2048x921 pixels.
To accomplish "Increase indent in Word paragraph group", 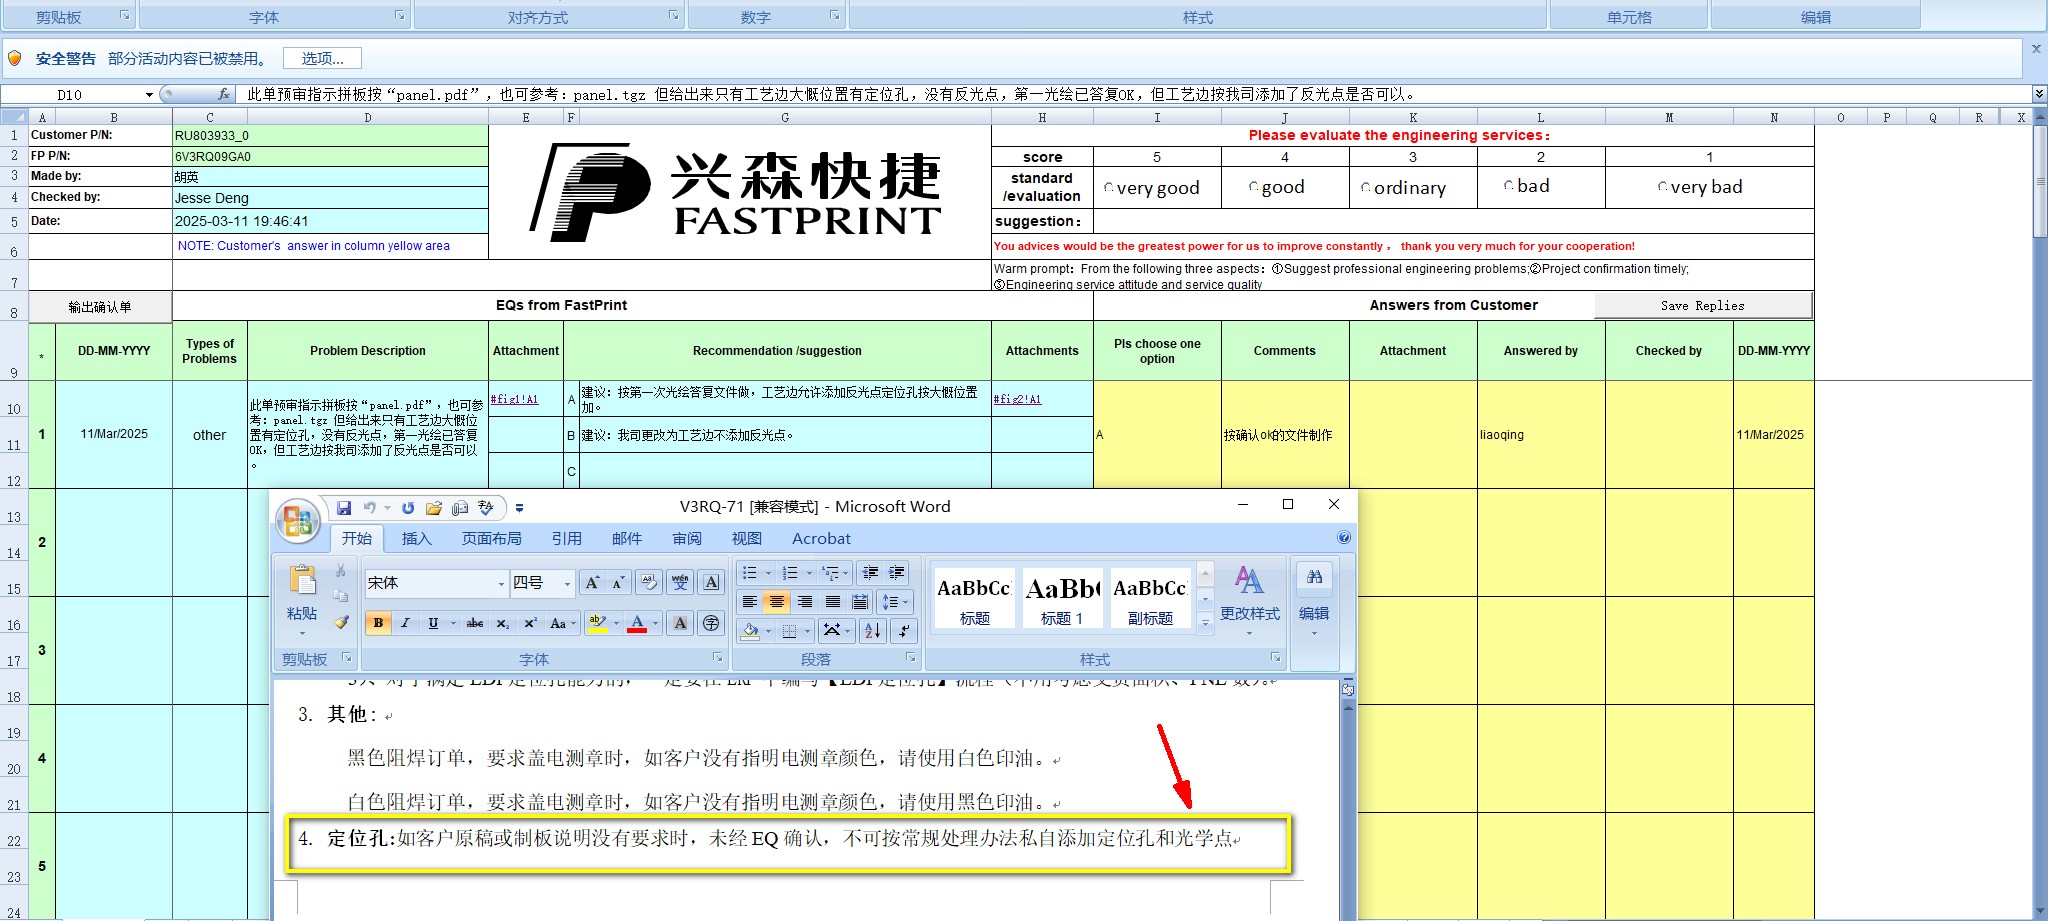I will coord(897,573).
